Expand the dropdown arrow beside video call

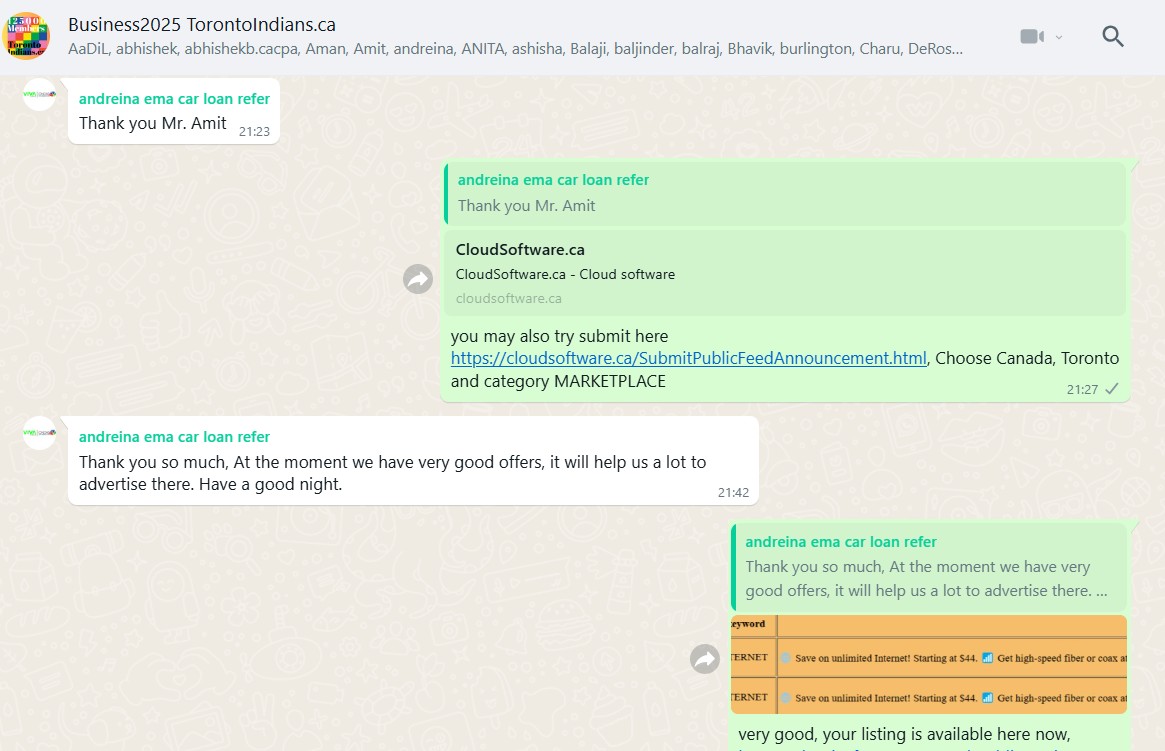click(1059, 37)
